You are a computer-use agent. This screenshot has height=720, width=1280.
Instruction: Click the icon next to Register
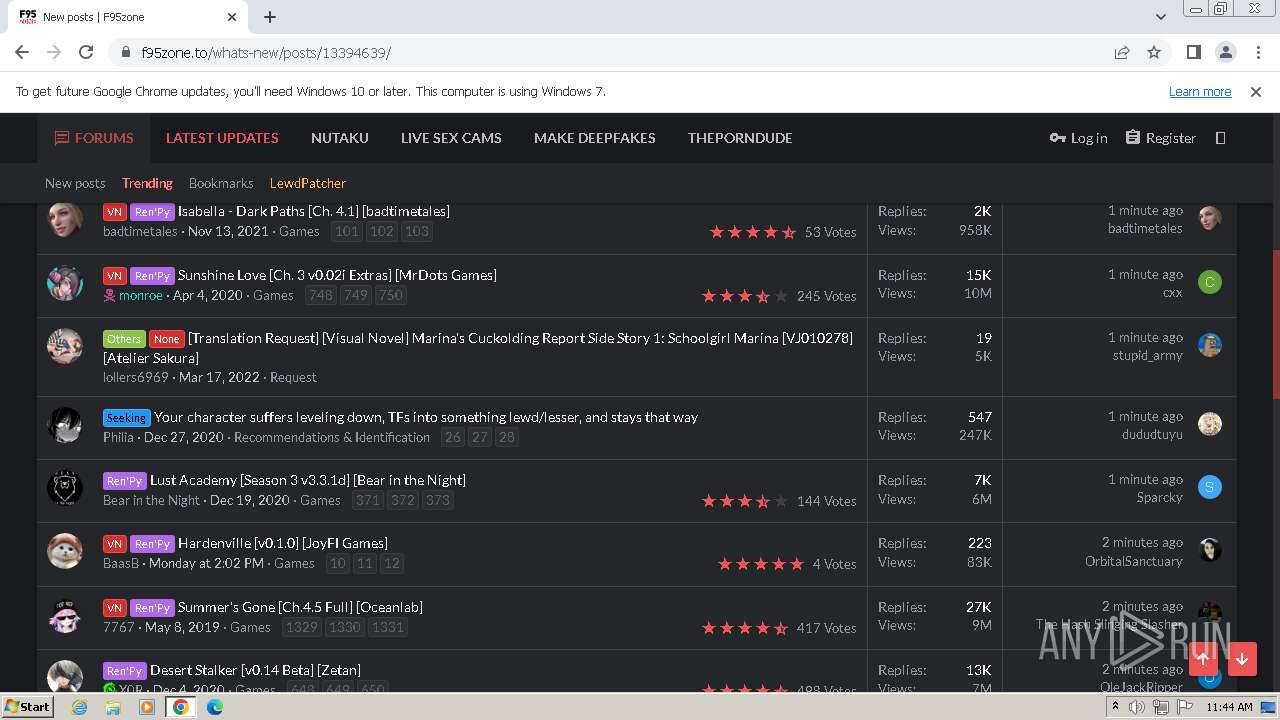pyautogui.click(x=1220, y=138)
